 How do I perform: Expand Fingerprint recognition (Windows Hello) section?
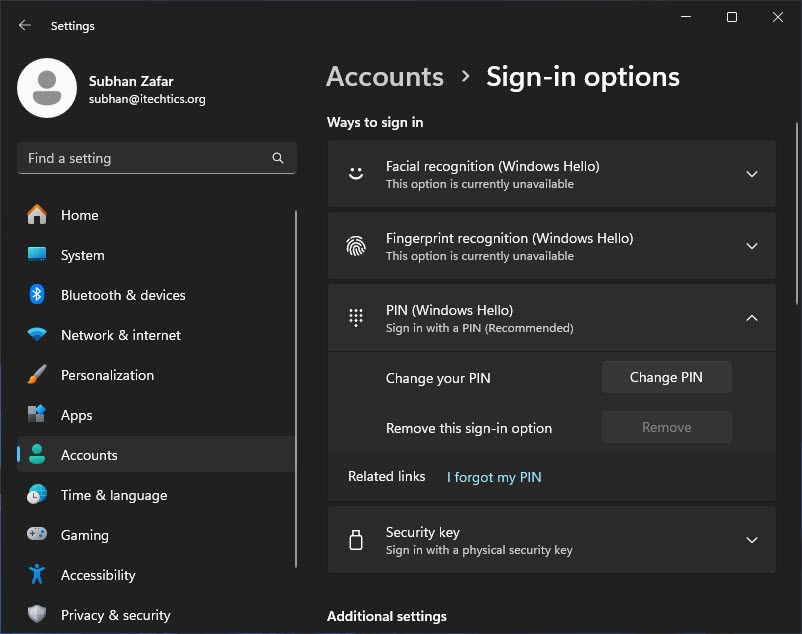pyautogui.click(x=551, y=246)
